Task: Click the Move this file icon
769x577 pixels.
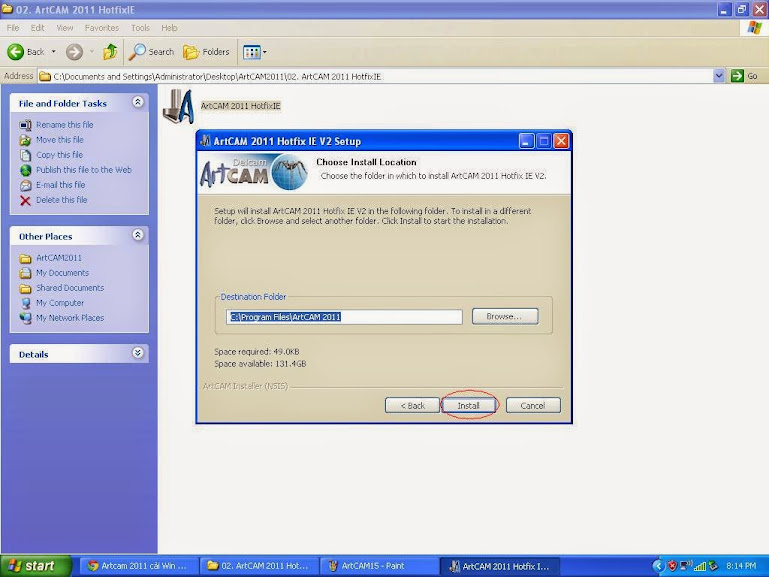Action: (x=25, y=140)
